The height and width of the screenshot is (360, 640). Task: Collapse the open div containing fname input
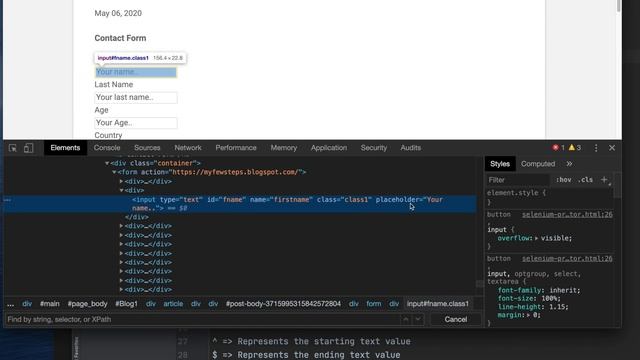click(121, 190)
